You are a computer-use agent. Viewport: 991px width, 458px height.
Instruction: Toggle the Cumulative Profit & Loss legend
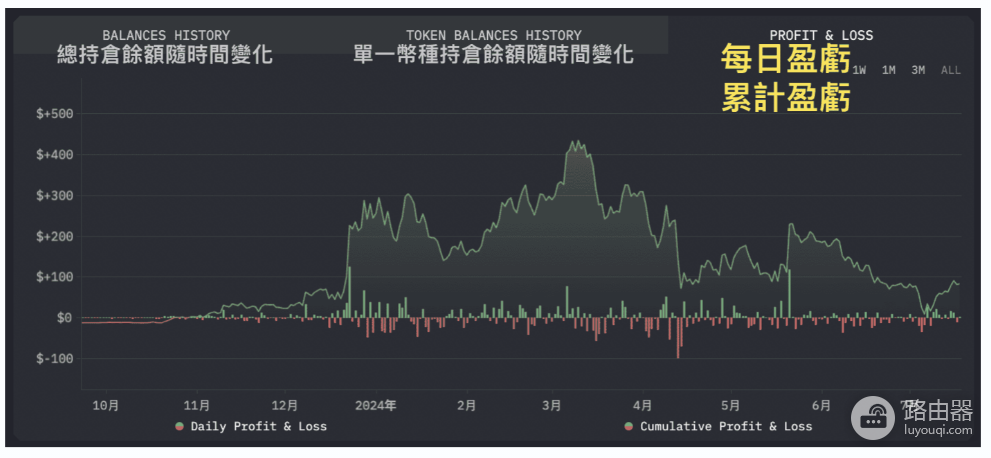point(719,426)
